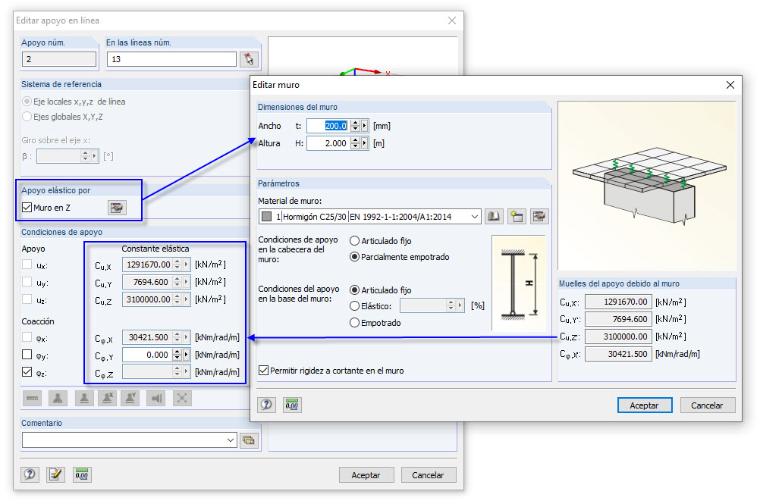
Task: Click the Cφ,y value field
Action: 147,355
